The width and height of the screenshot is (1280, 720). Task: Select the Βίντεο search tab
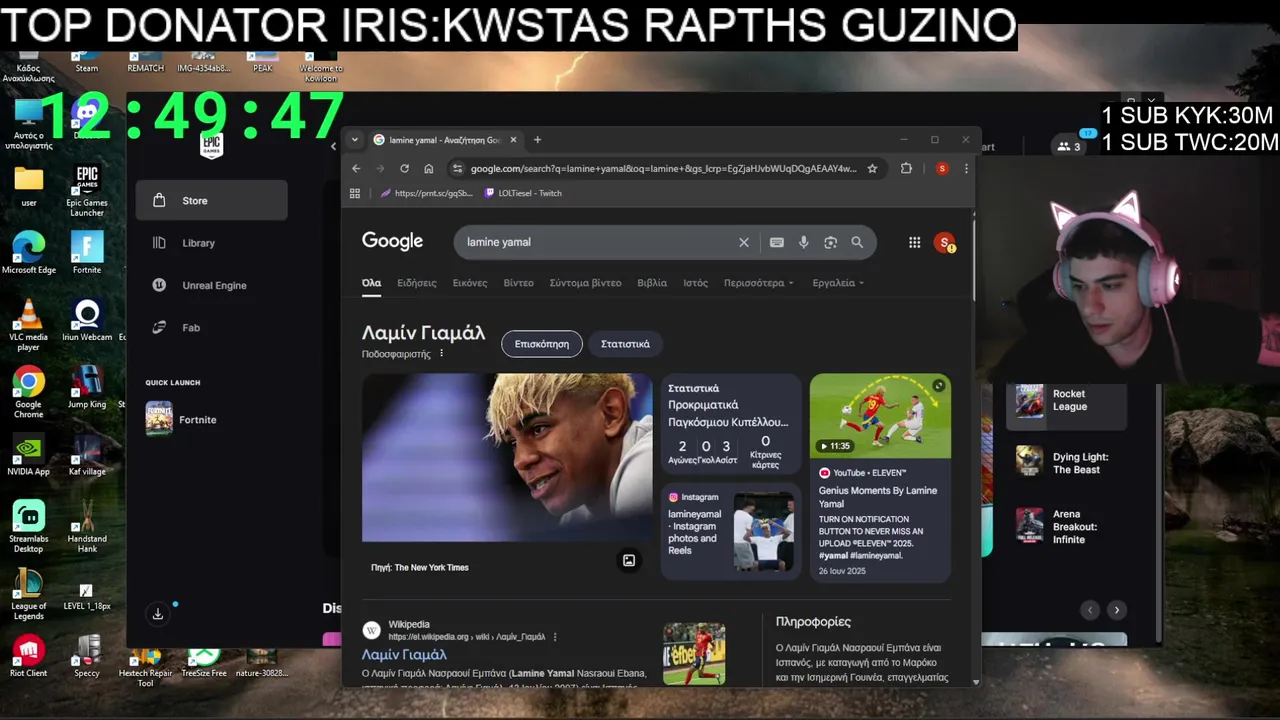pyautogui.click(x=518, y=283)
